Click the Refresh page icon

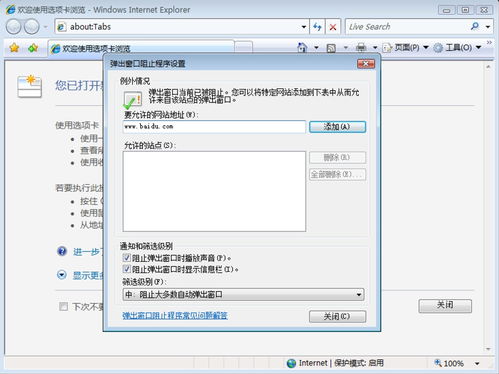317,27
